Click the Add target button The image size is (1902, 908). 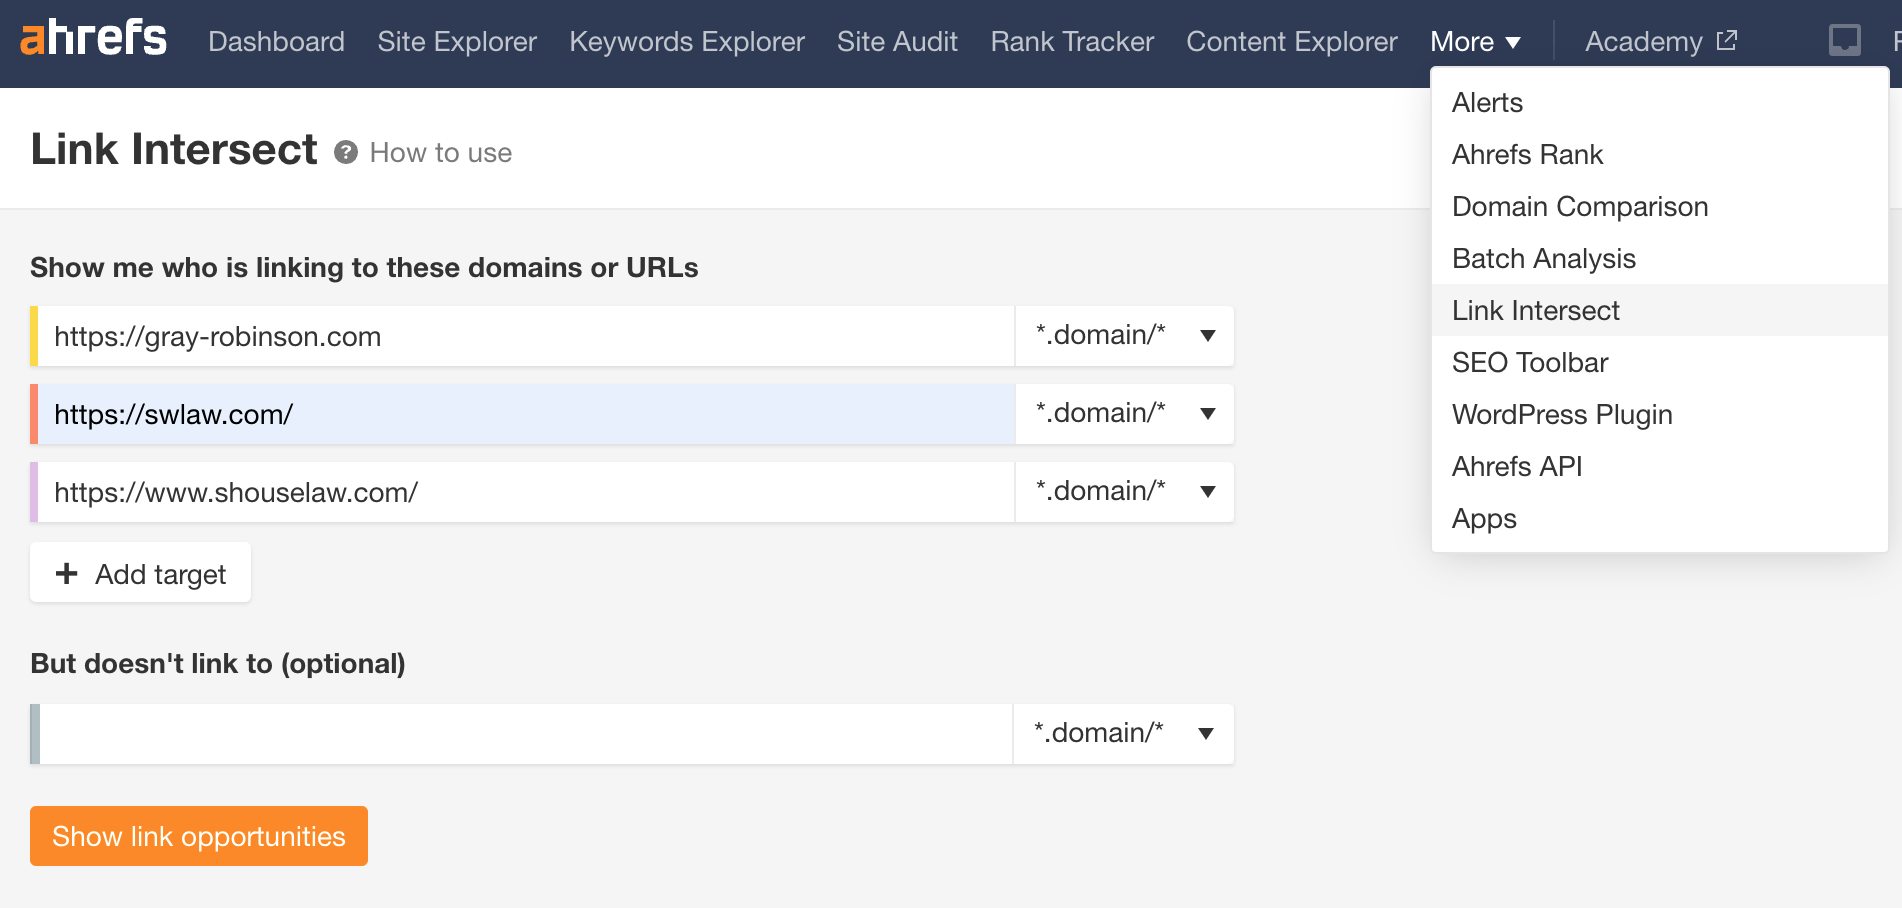click(x=140, y=572)
